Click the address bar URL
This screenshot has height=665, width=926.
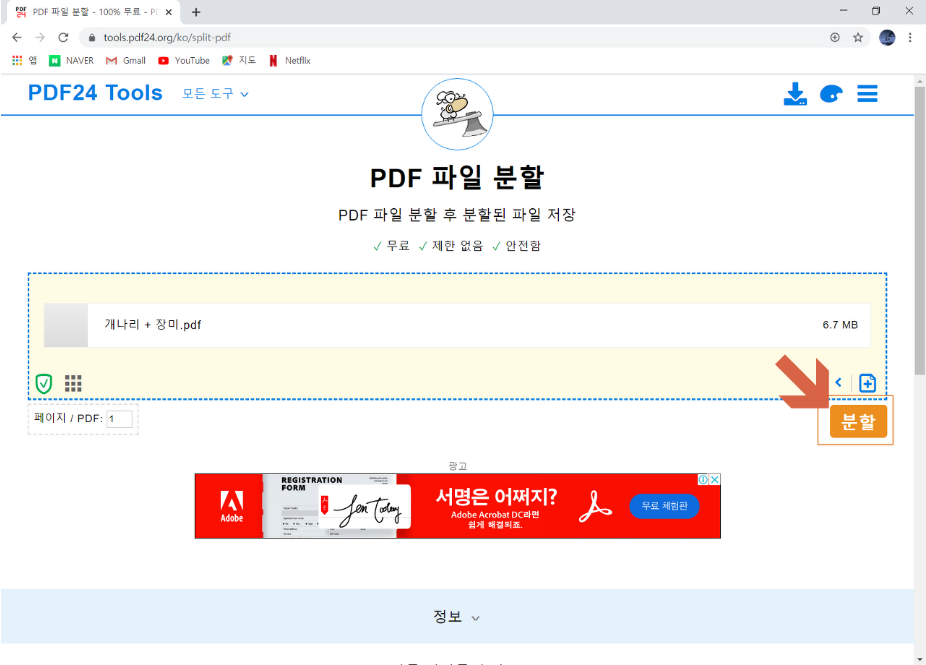[x=167, y=37]
